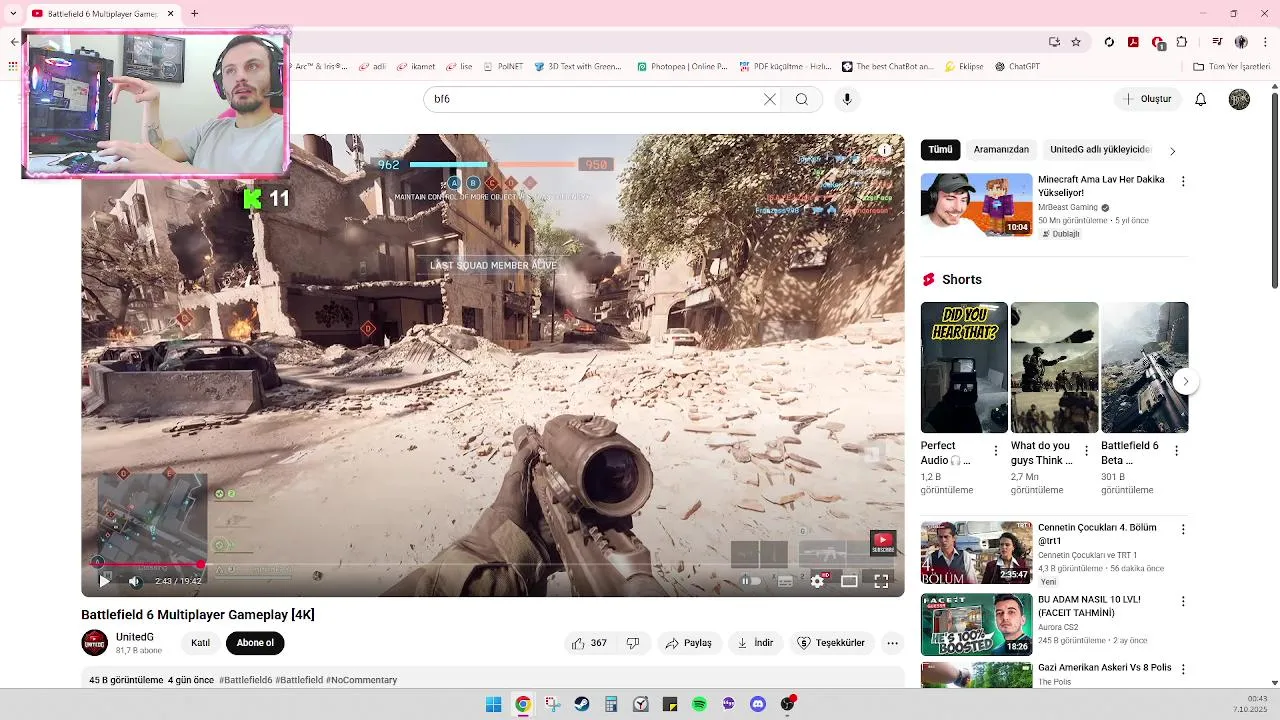Image resolution: width=1280 pixels, height=720 pixels.
Task: Show more filter chips with the arrow
Action: pos(1172,151)
